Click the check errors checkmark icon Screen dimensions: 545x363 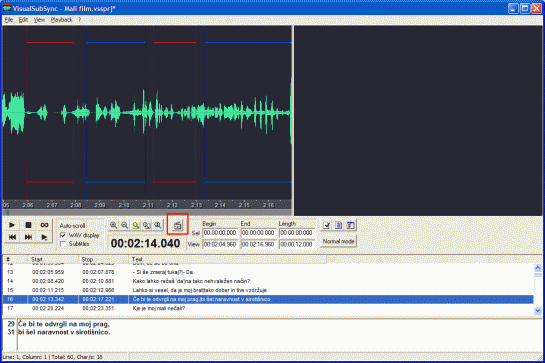(x=326, y=225)
